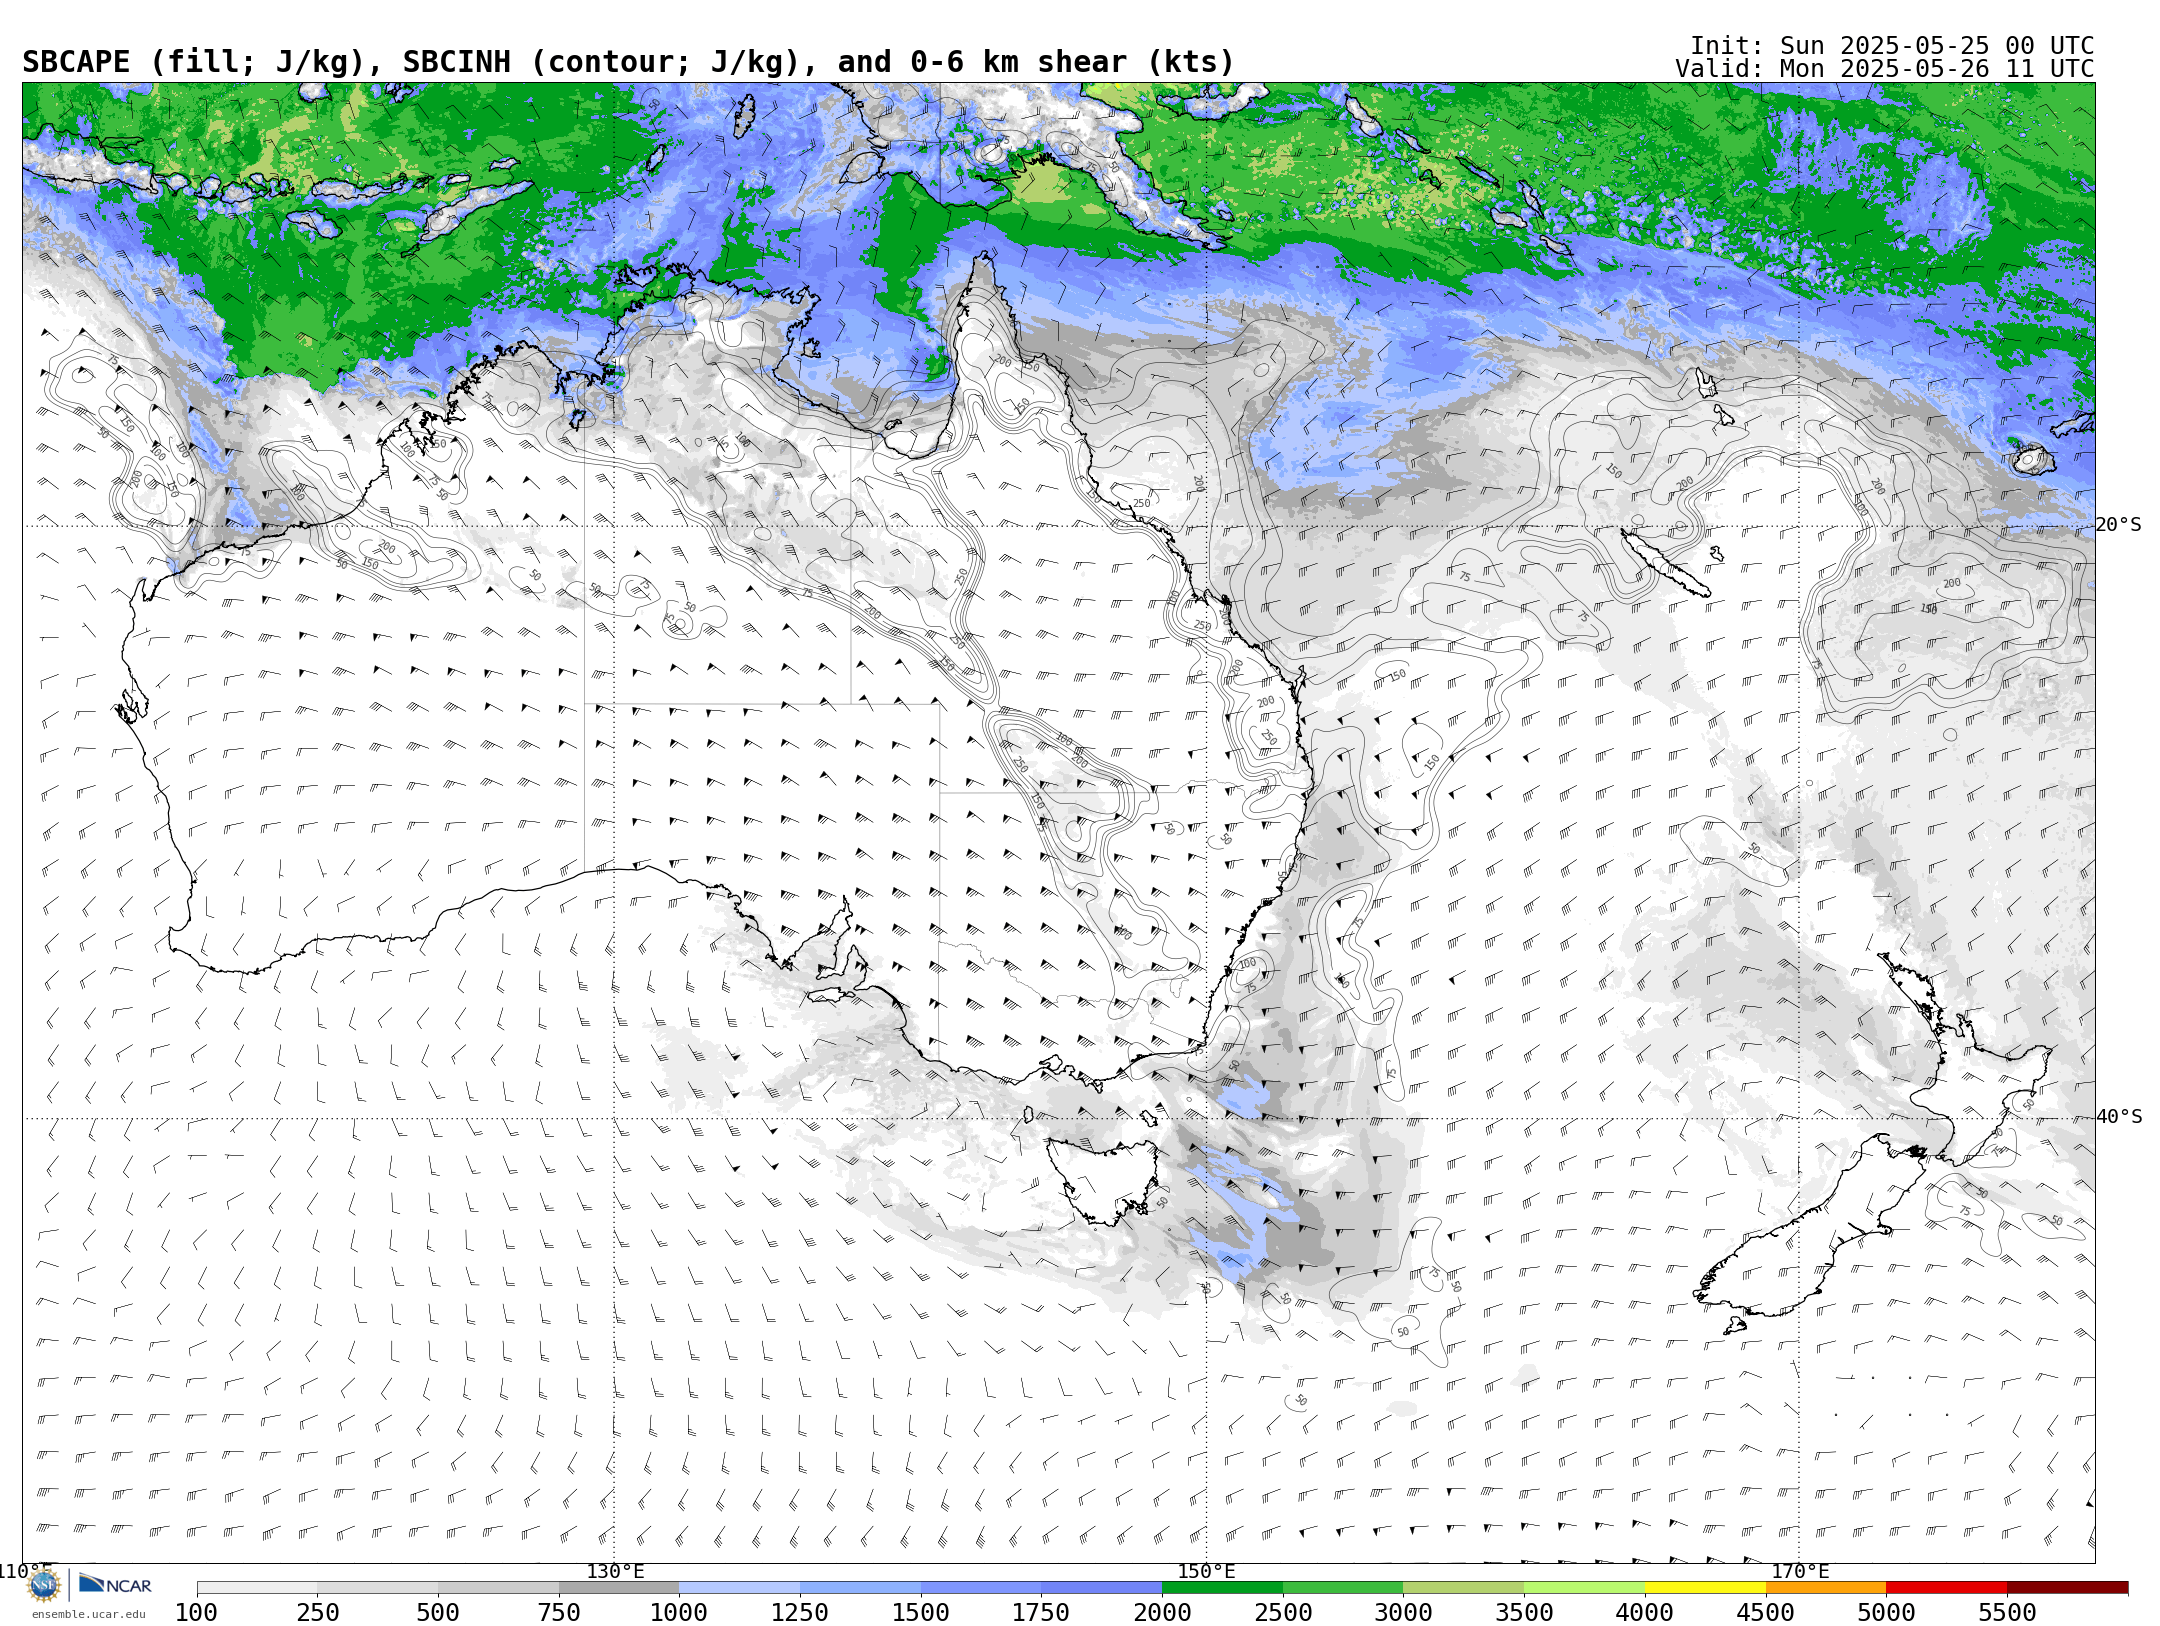The image size is (2160, 1626).
Task: Click the NSF logo icon
Action: pos(44,1585)
